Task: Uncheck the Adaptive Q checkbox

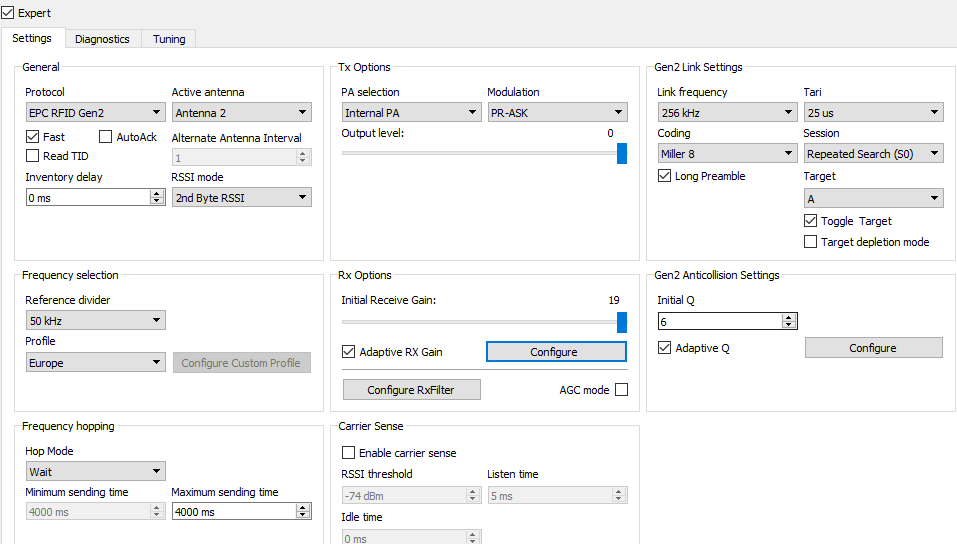Action: click(x=665, y=347)
